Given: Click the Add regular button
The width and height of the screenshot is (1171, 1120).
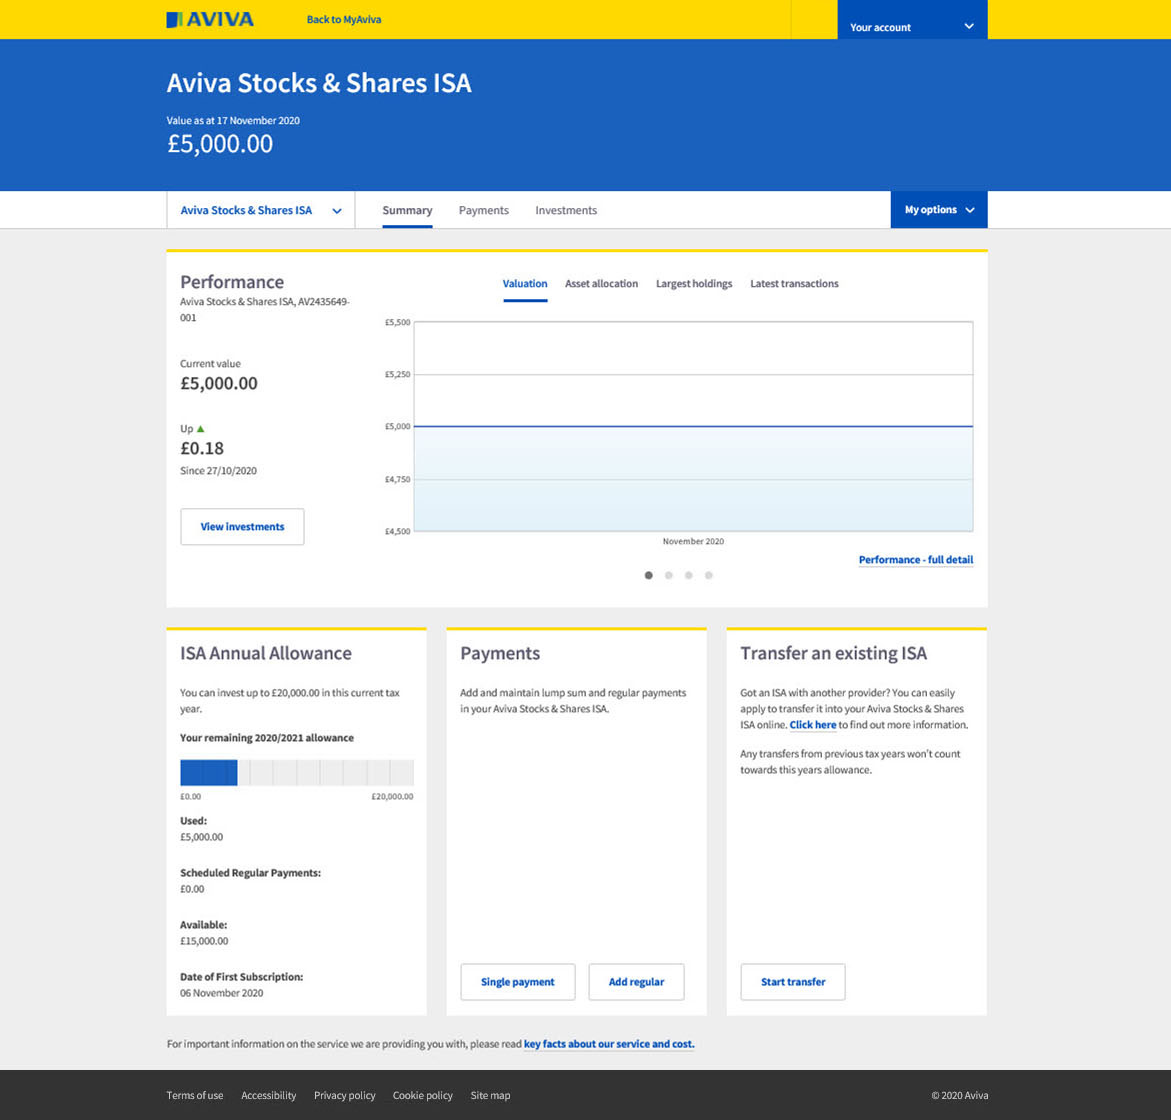Looking at the screenshot, I should point(636,982).
